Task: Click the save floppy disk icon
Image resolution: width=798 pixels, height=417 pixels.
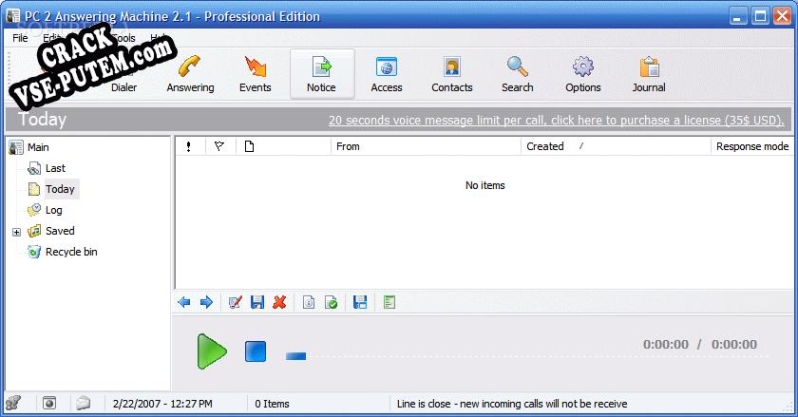Action: [x=258, y=302]
